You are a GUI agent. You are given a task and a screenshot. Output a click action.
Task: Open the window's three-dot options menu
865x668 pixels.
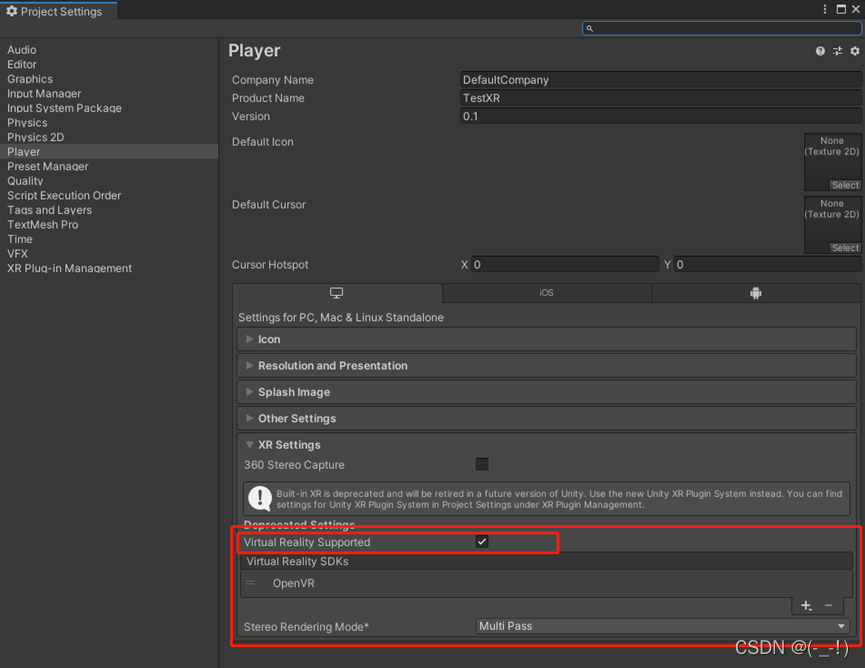tap(826, 9)
